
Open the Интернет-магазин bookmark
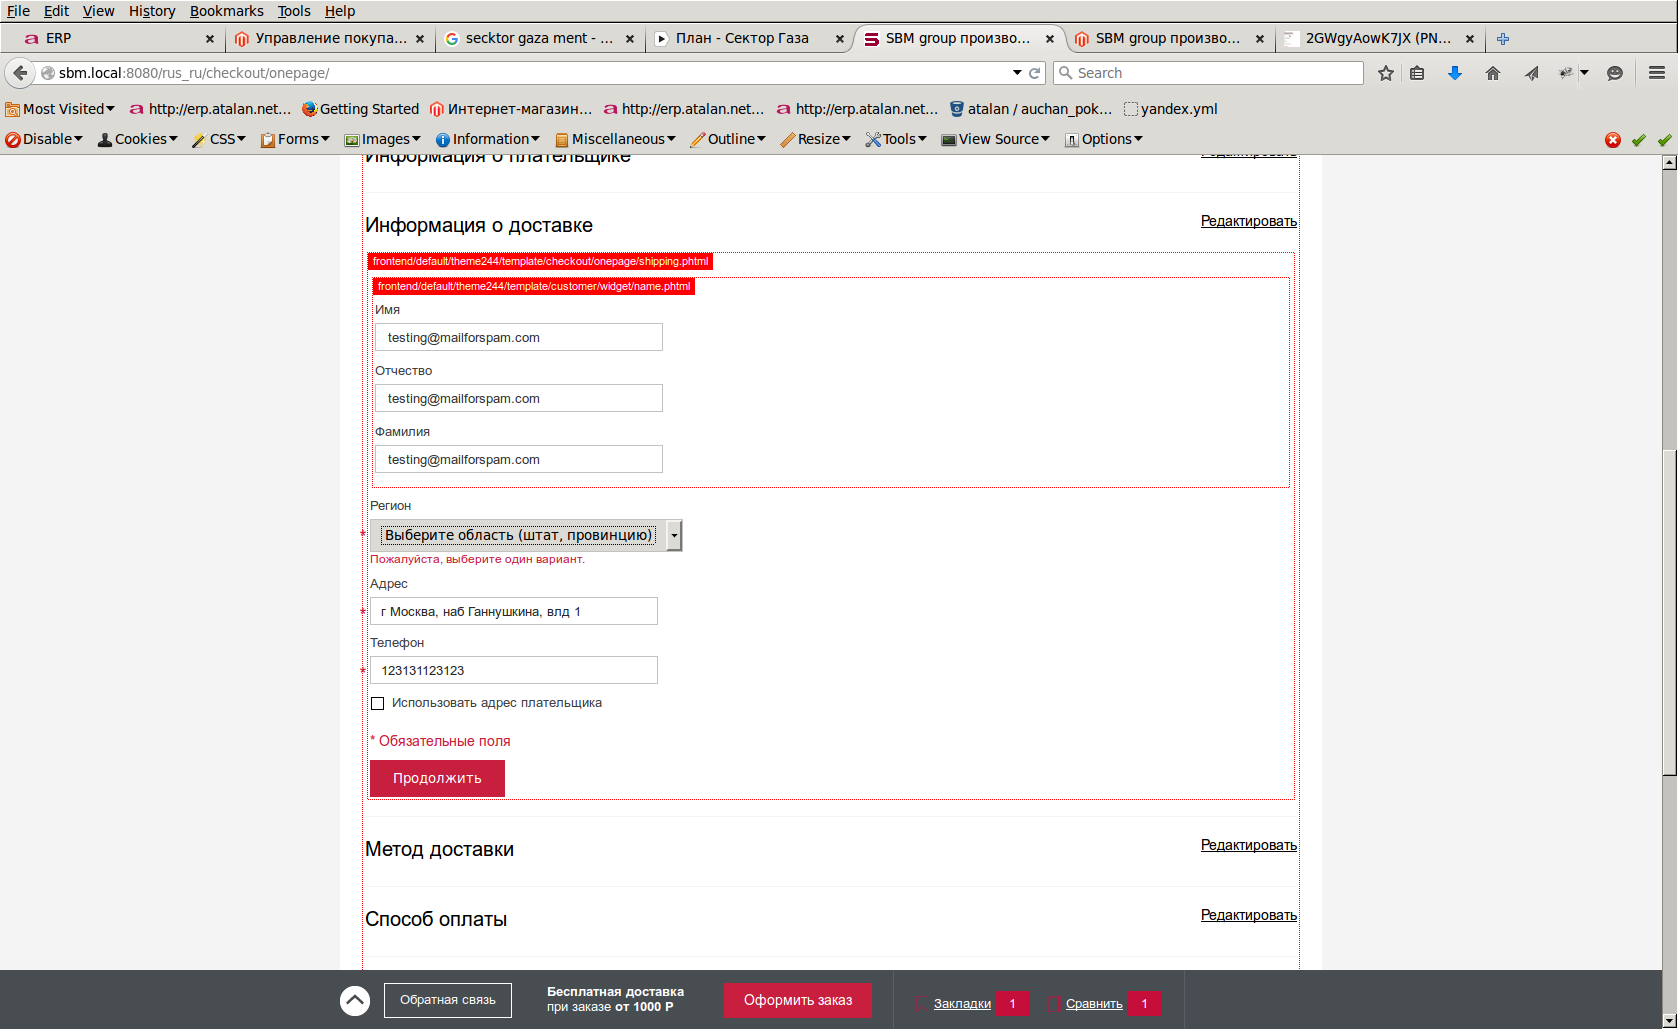click(511, 109)
